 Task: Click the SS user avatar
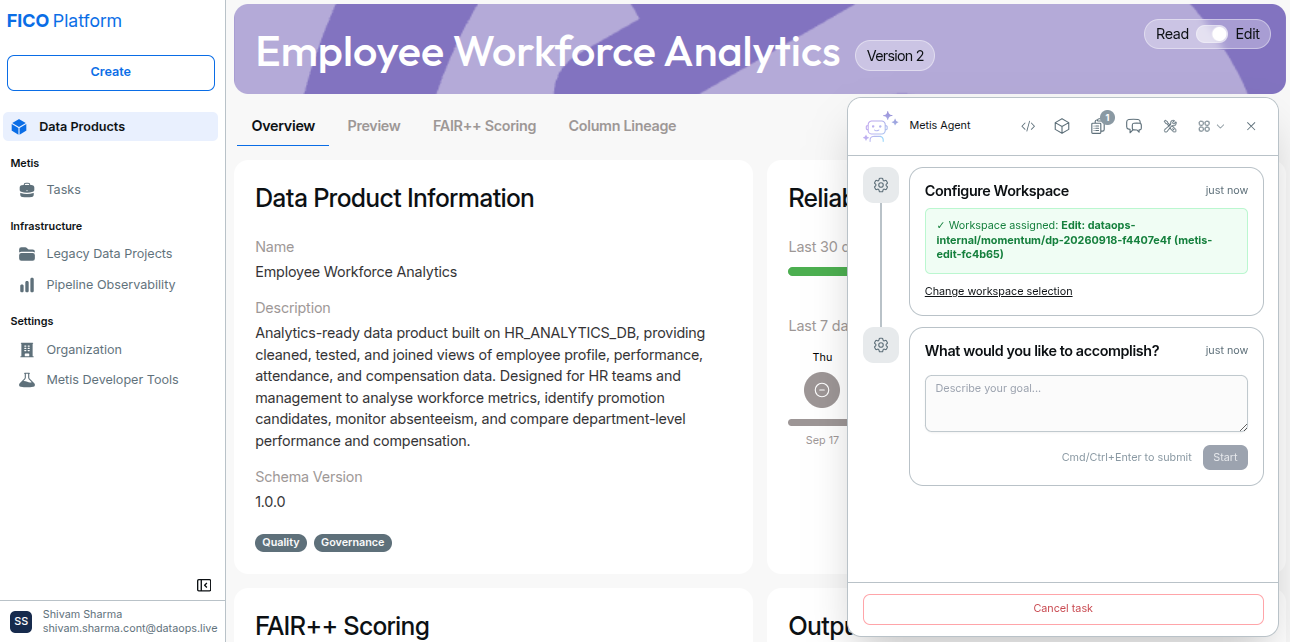pyautogui.click(x=21, y=621)
